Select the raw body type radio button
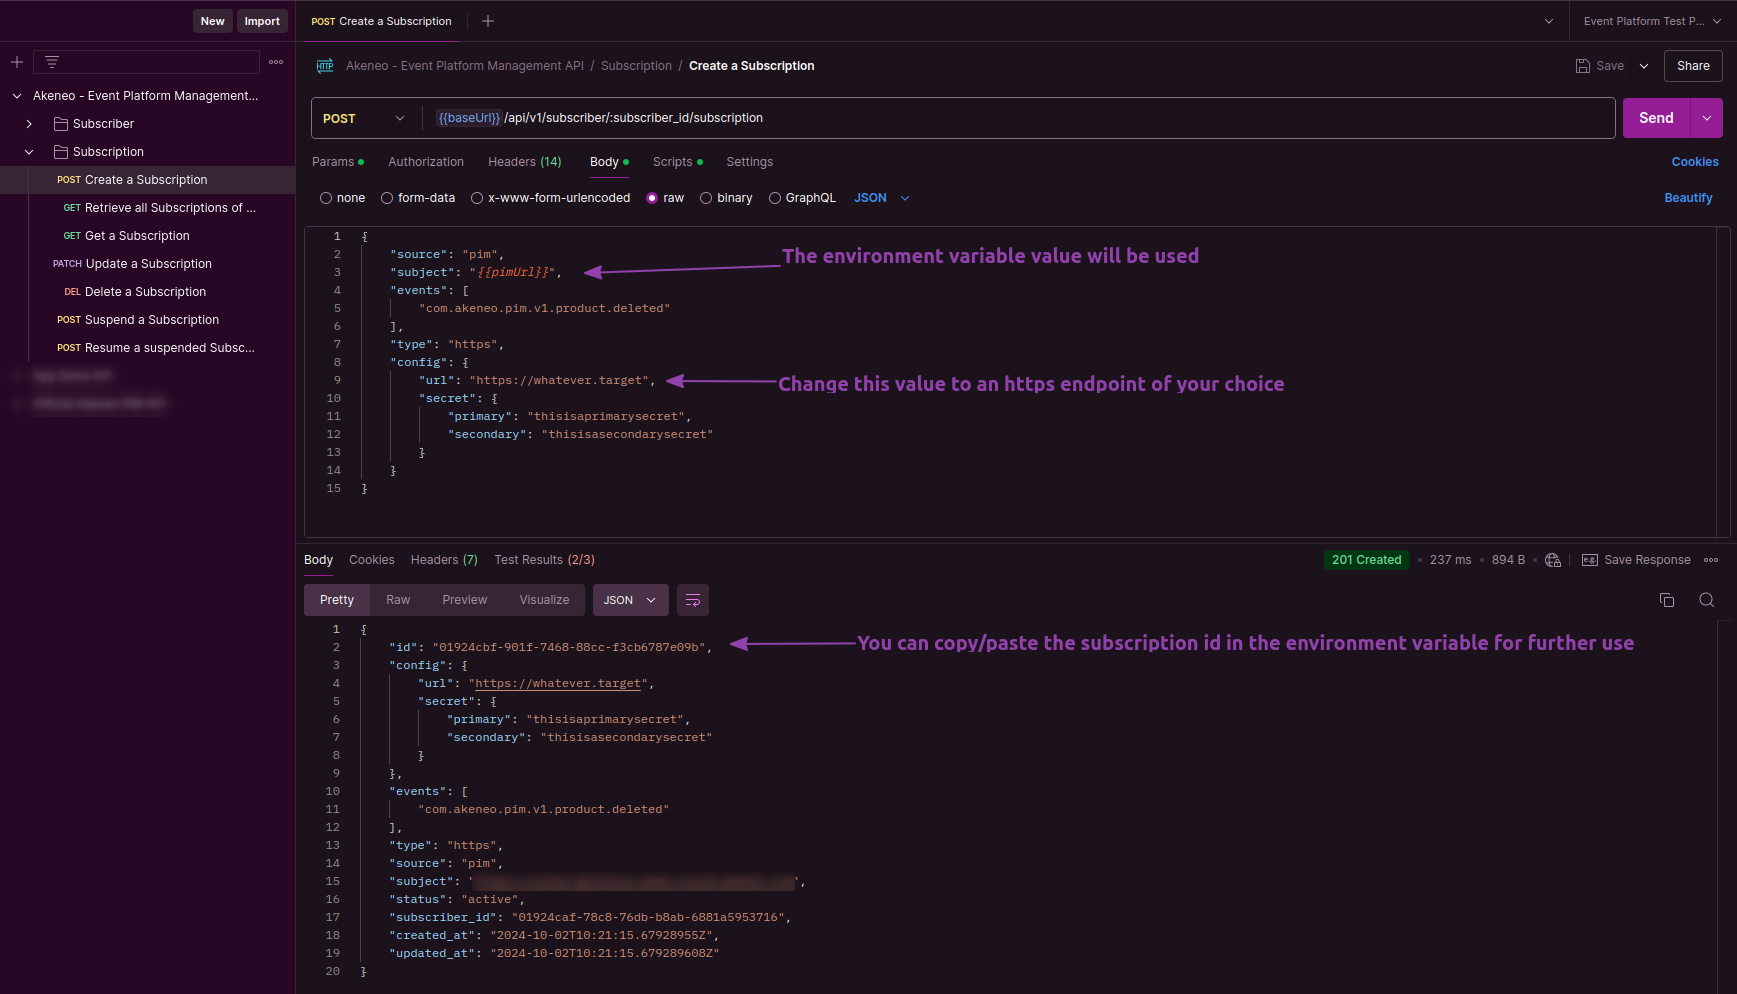The image size is (1737, 994). 652,197
